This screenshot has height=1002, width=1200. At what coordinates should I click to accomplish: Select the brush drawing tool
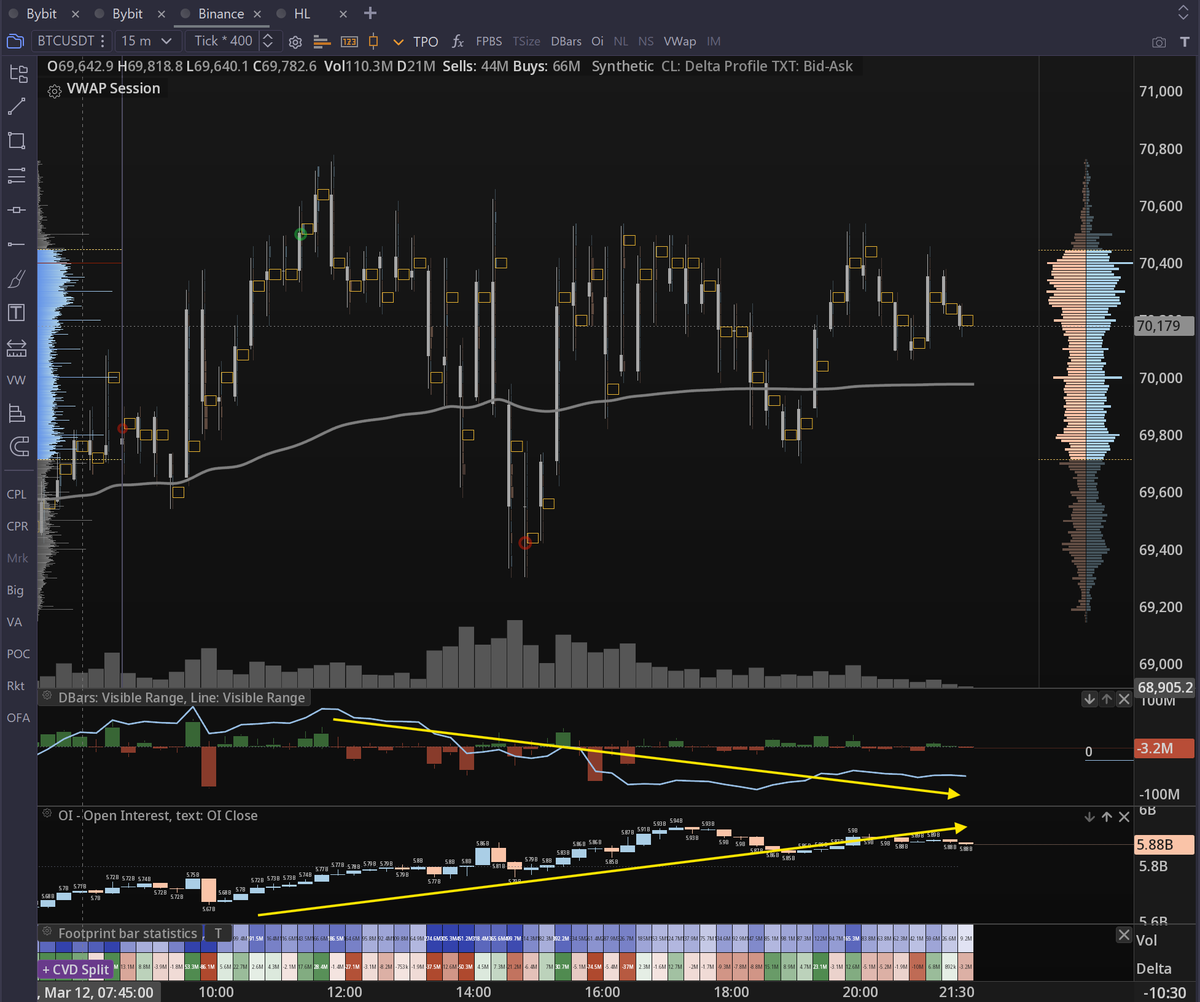pyautogui.click(x=17, y=278)
